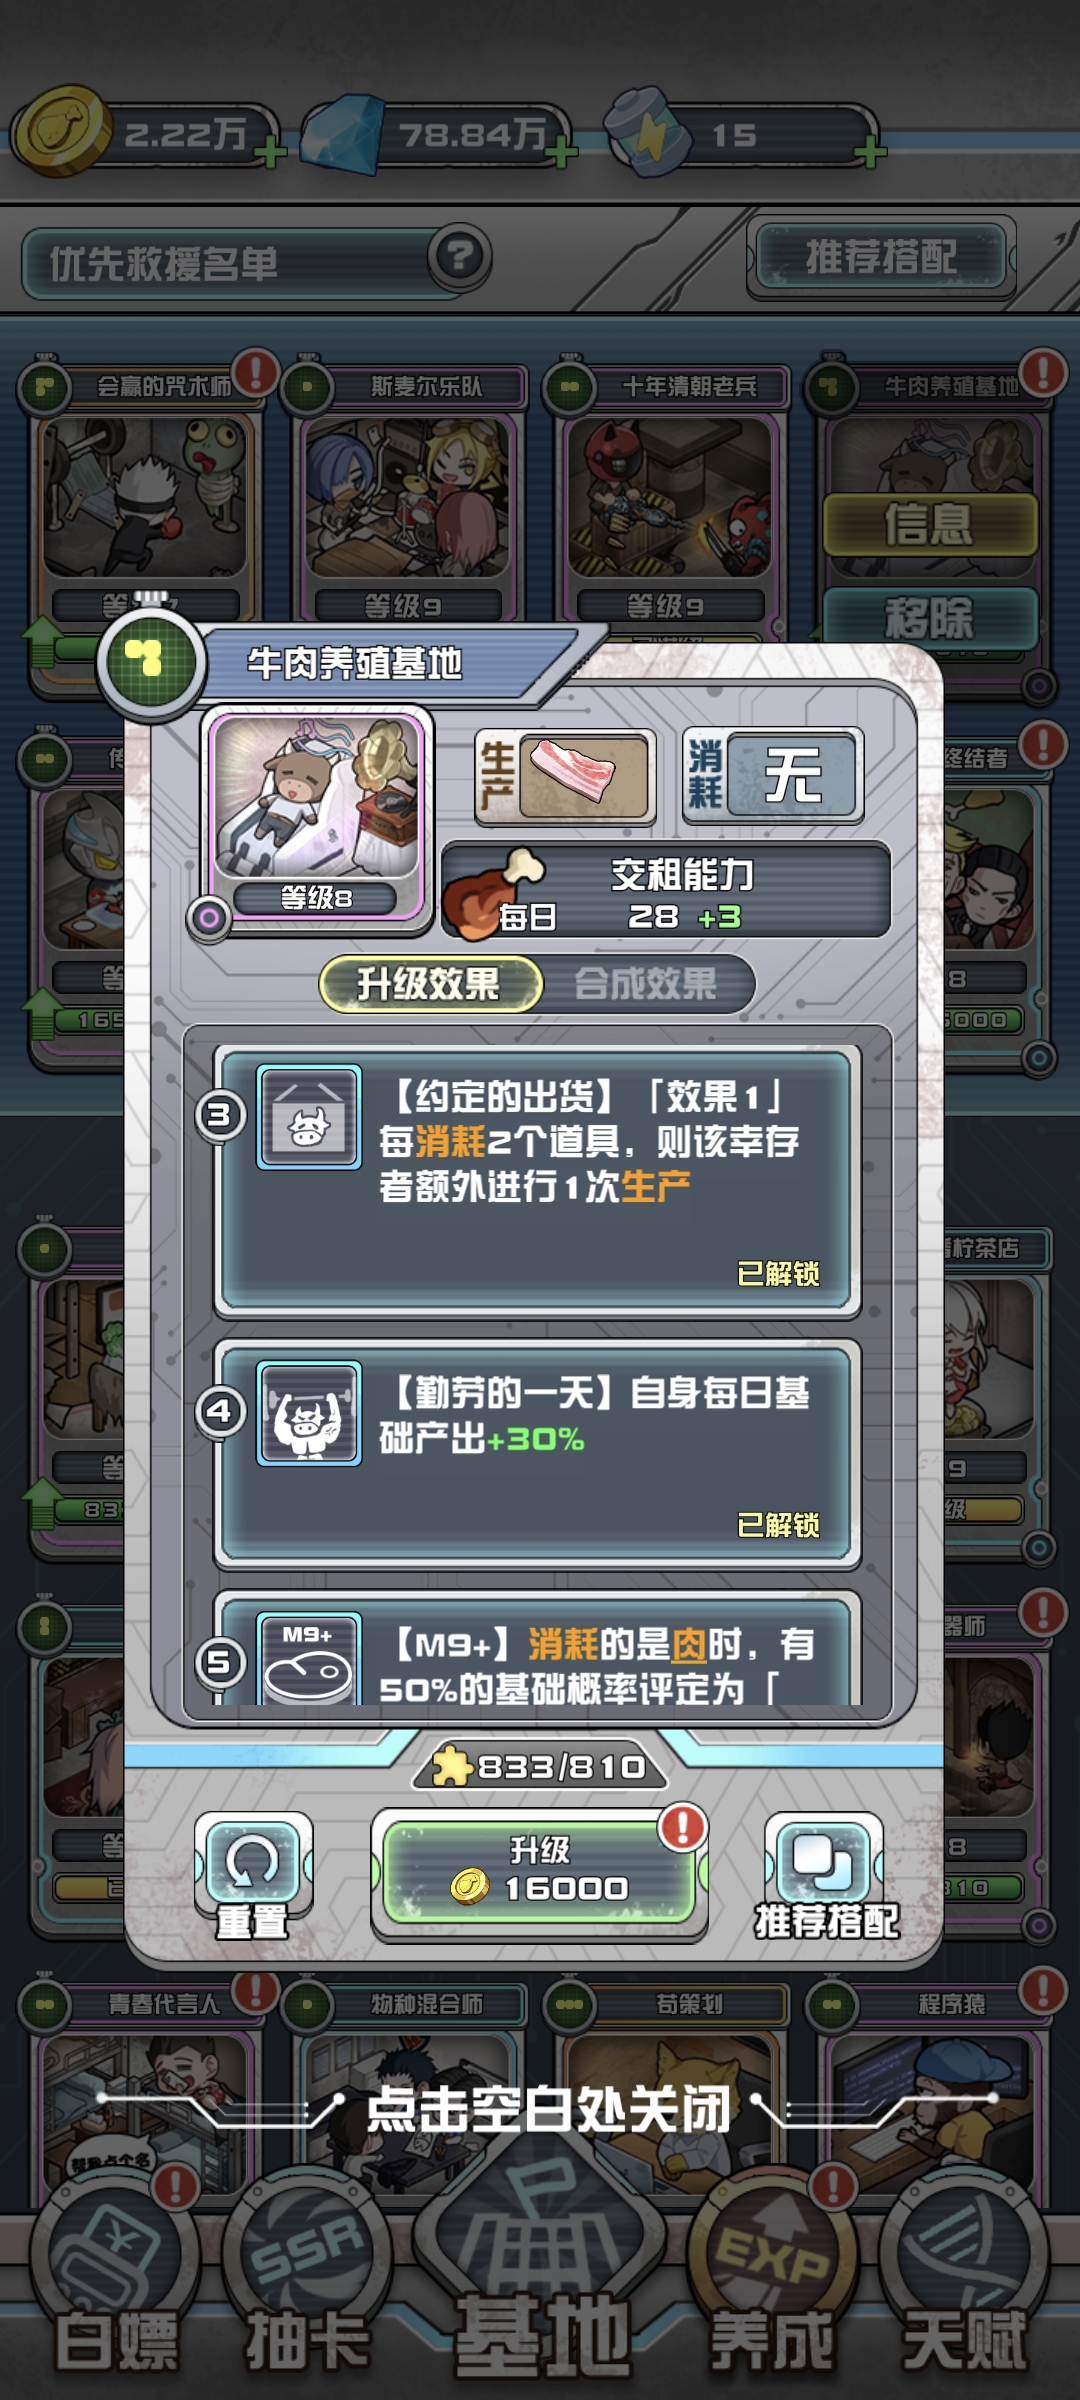Tap the M9+ meat skill icon

coord(309,1658)
